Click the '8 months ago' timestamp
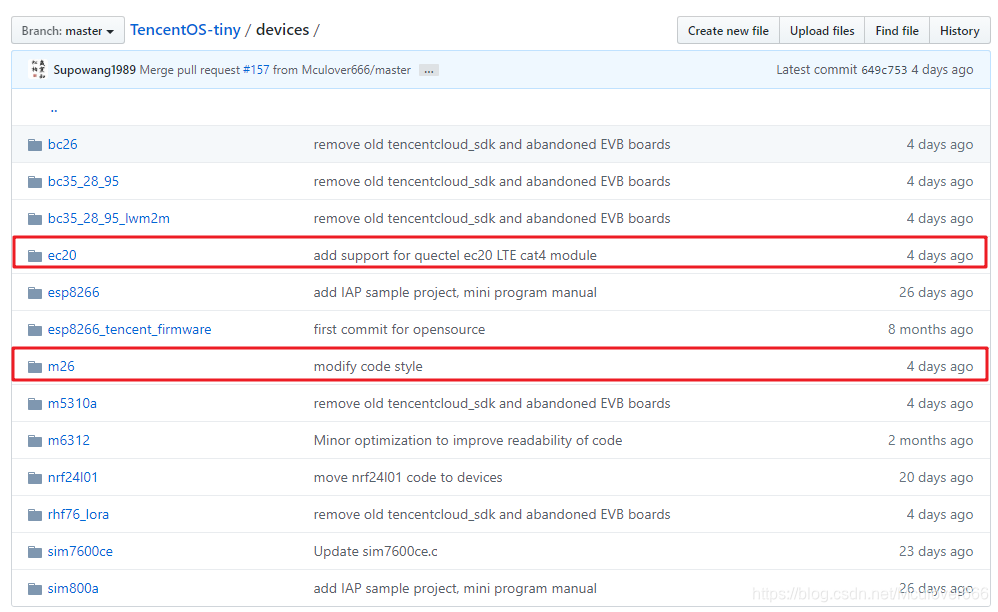 931,330
